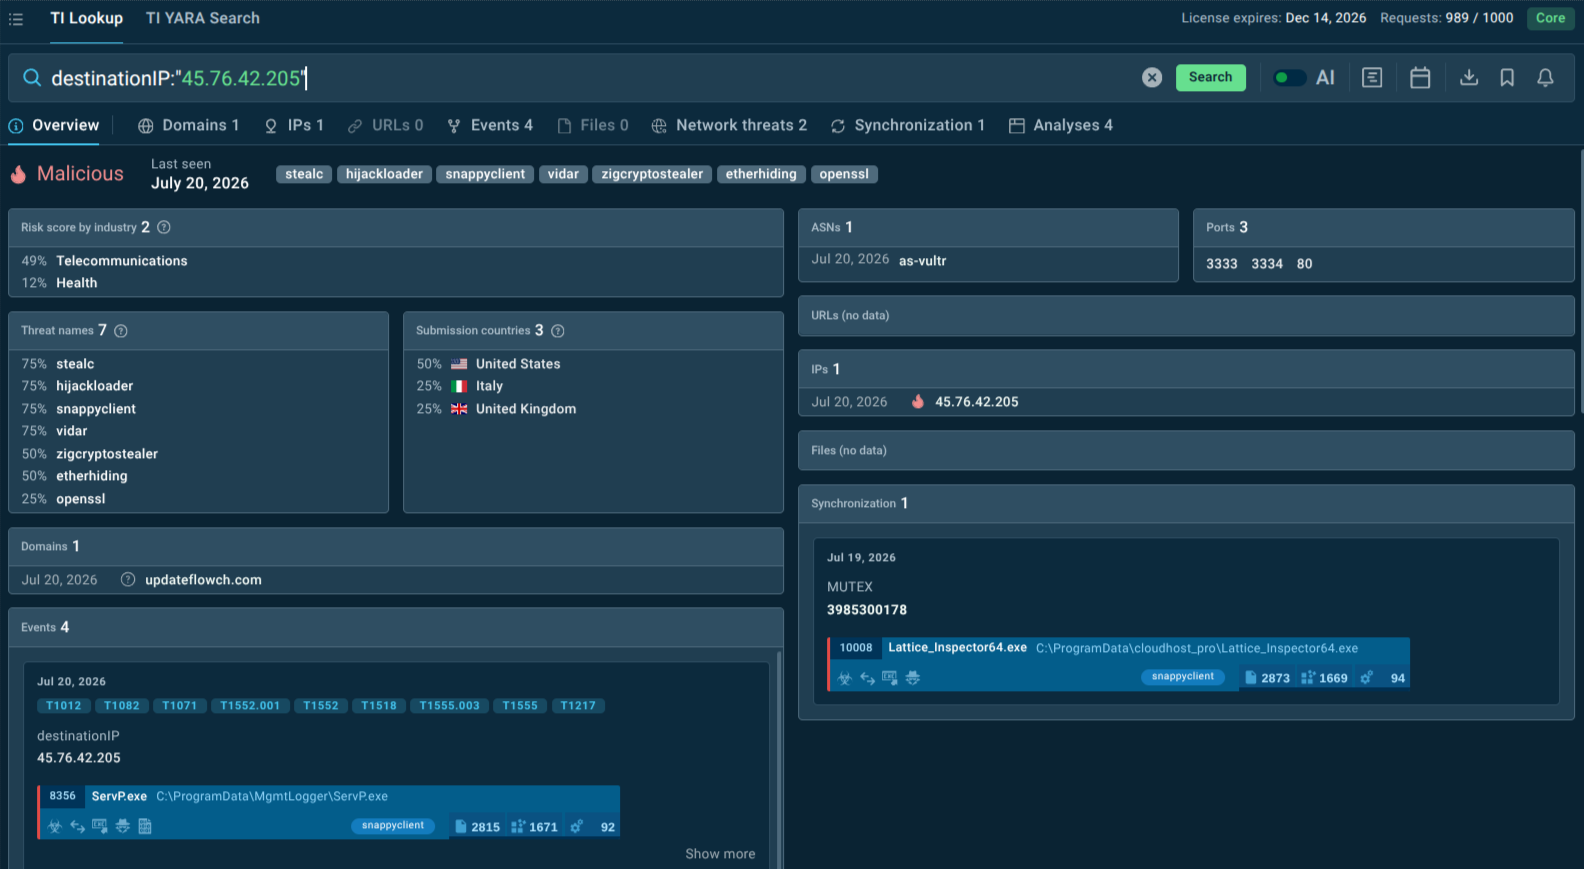Open the Network threats 2 tab
1584x869 pixels.
729,125
